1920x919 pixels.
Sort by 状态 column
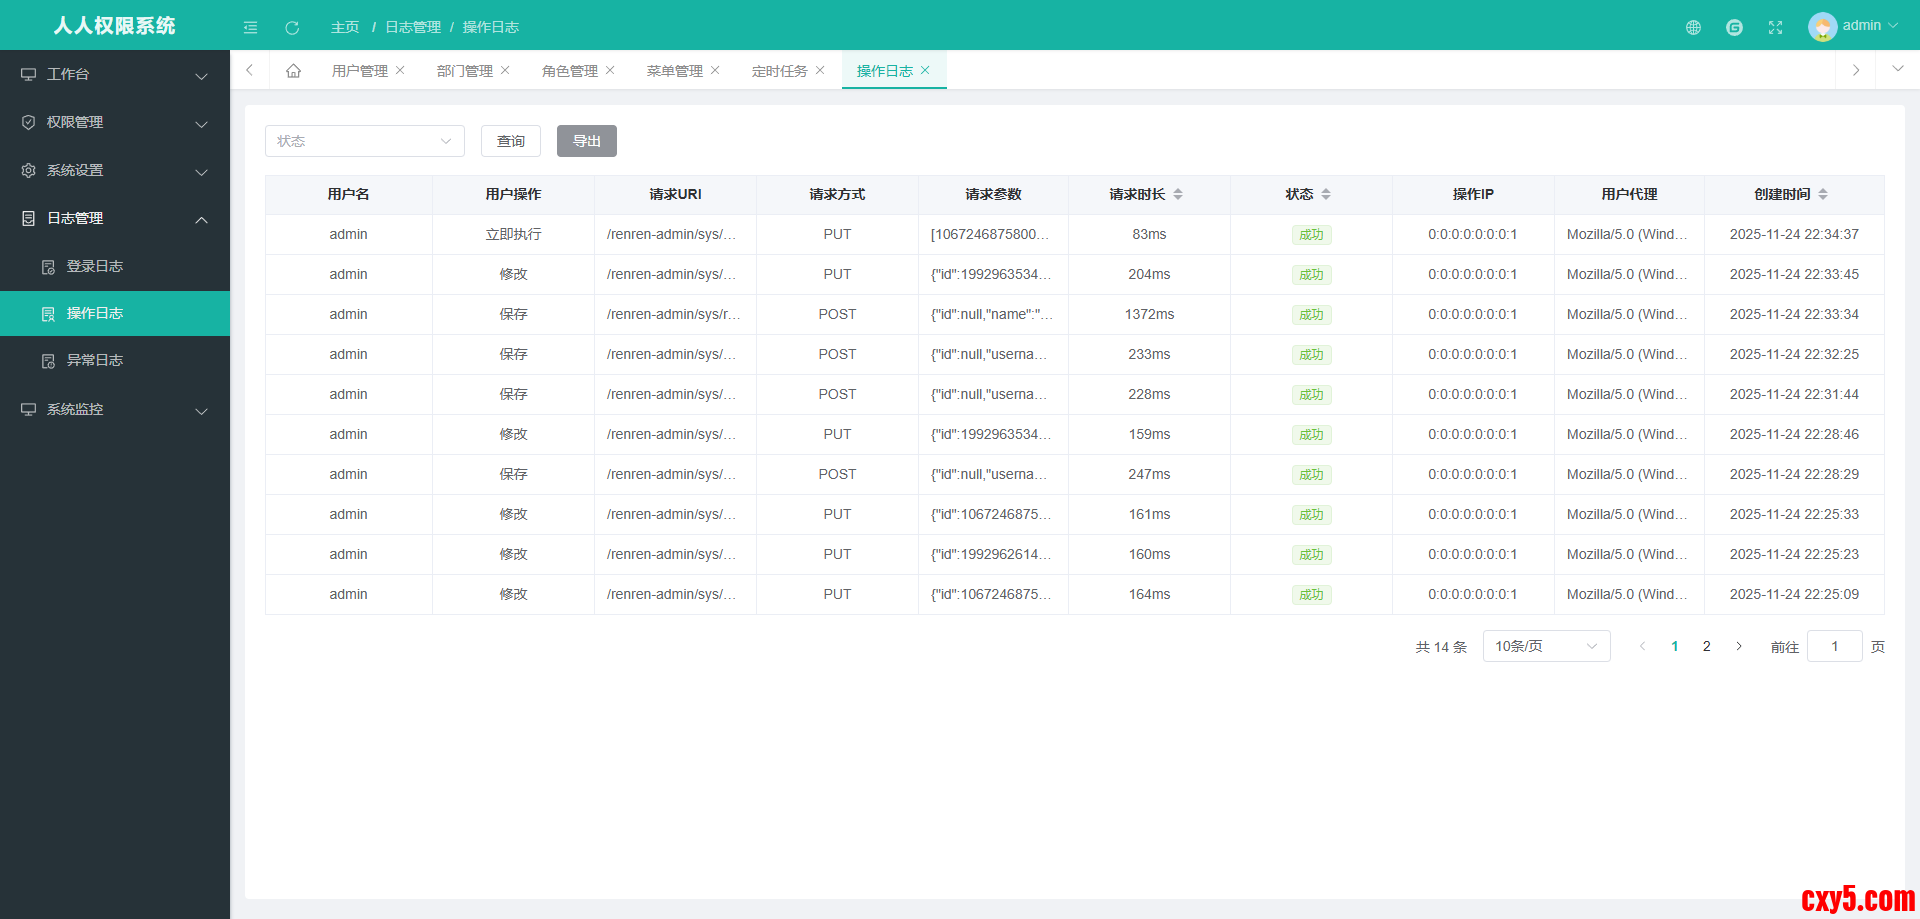tap(1325, 194)
